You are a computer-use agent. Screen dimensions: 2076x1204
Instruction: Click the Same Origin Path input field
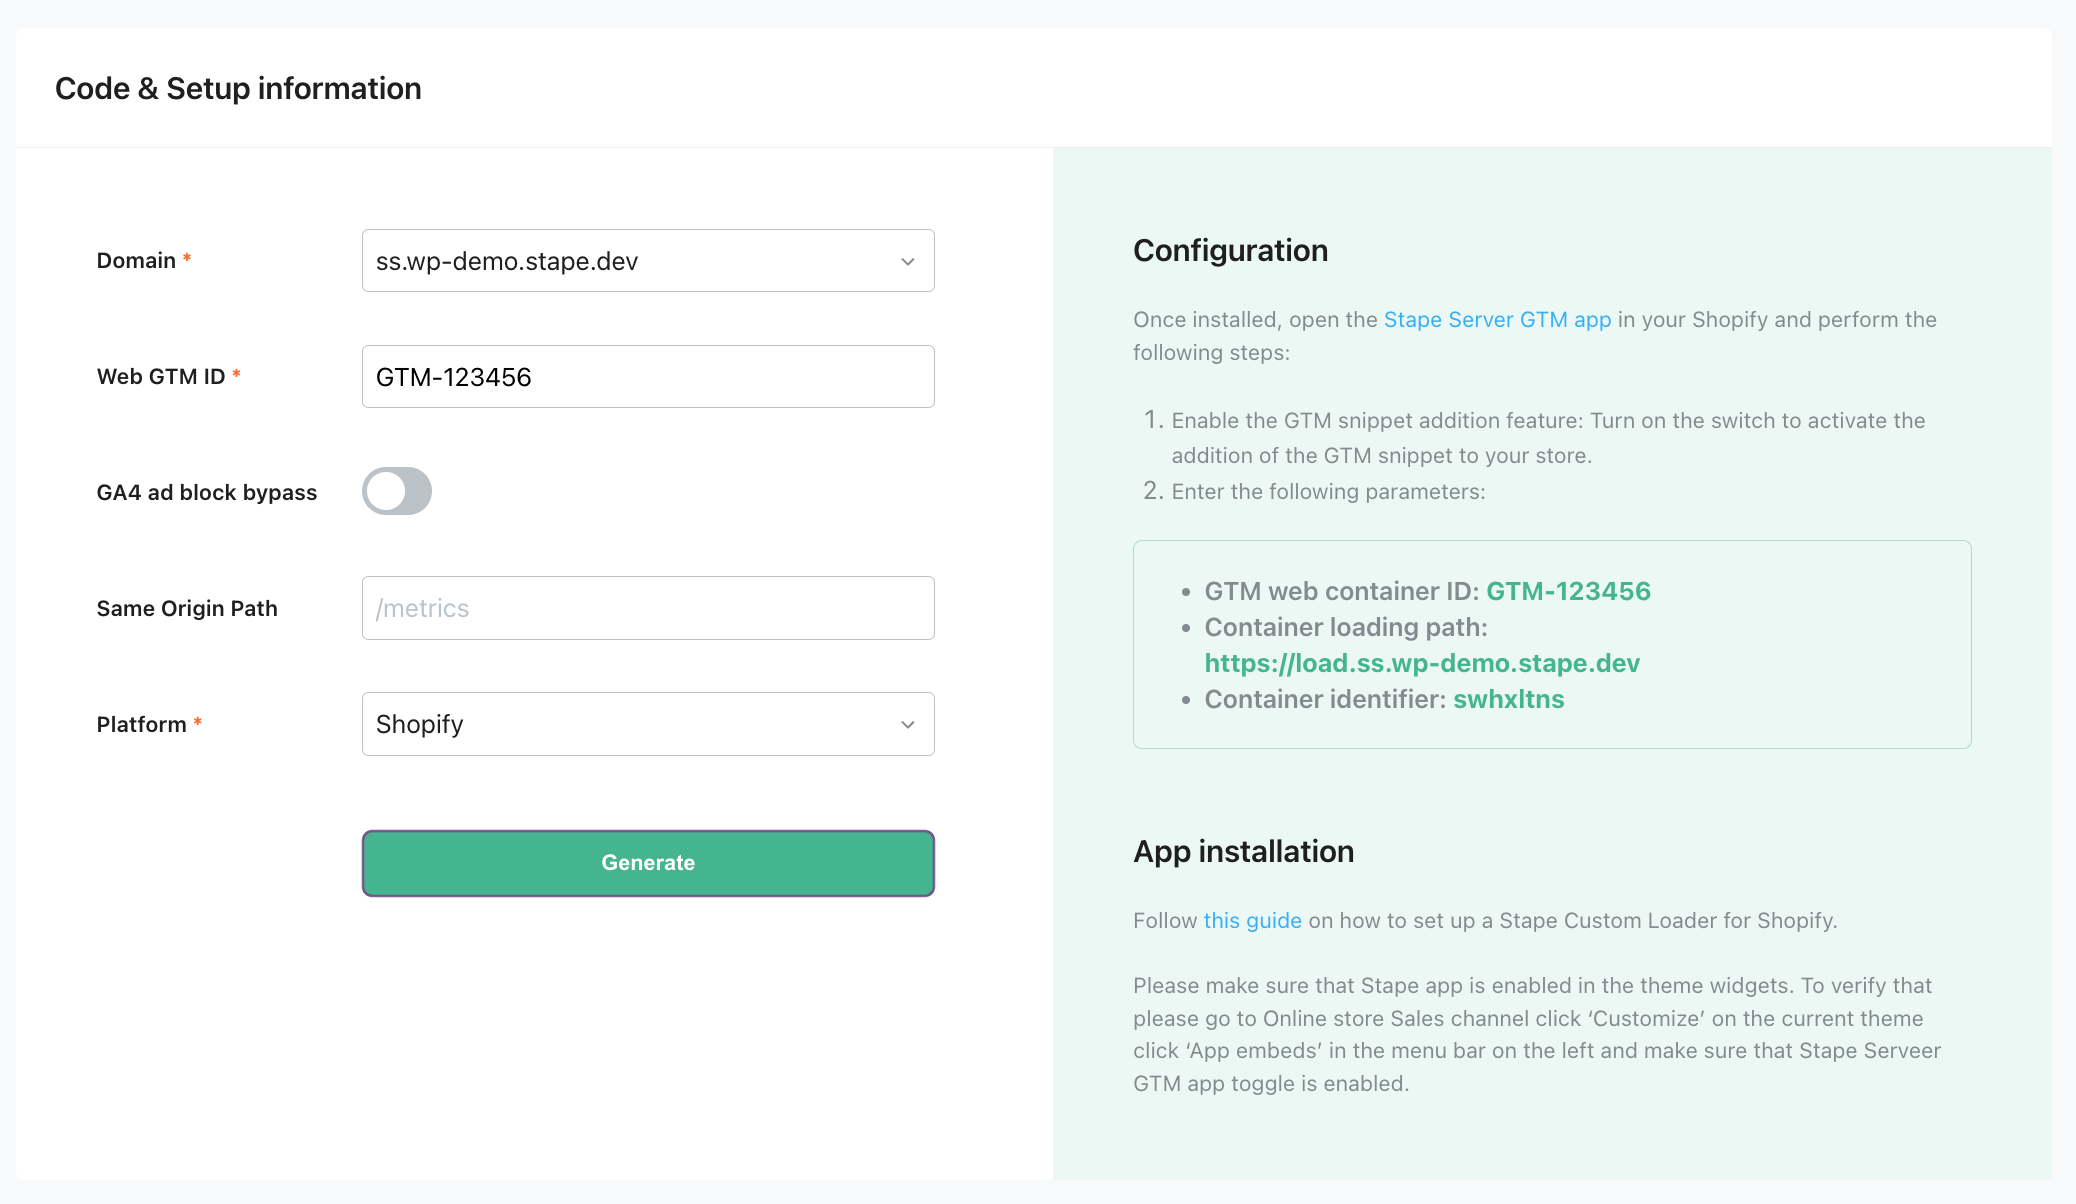[648, 608]
